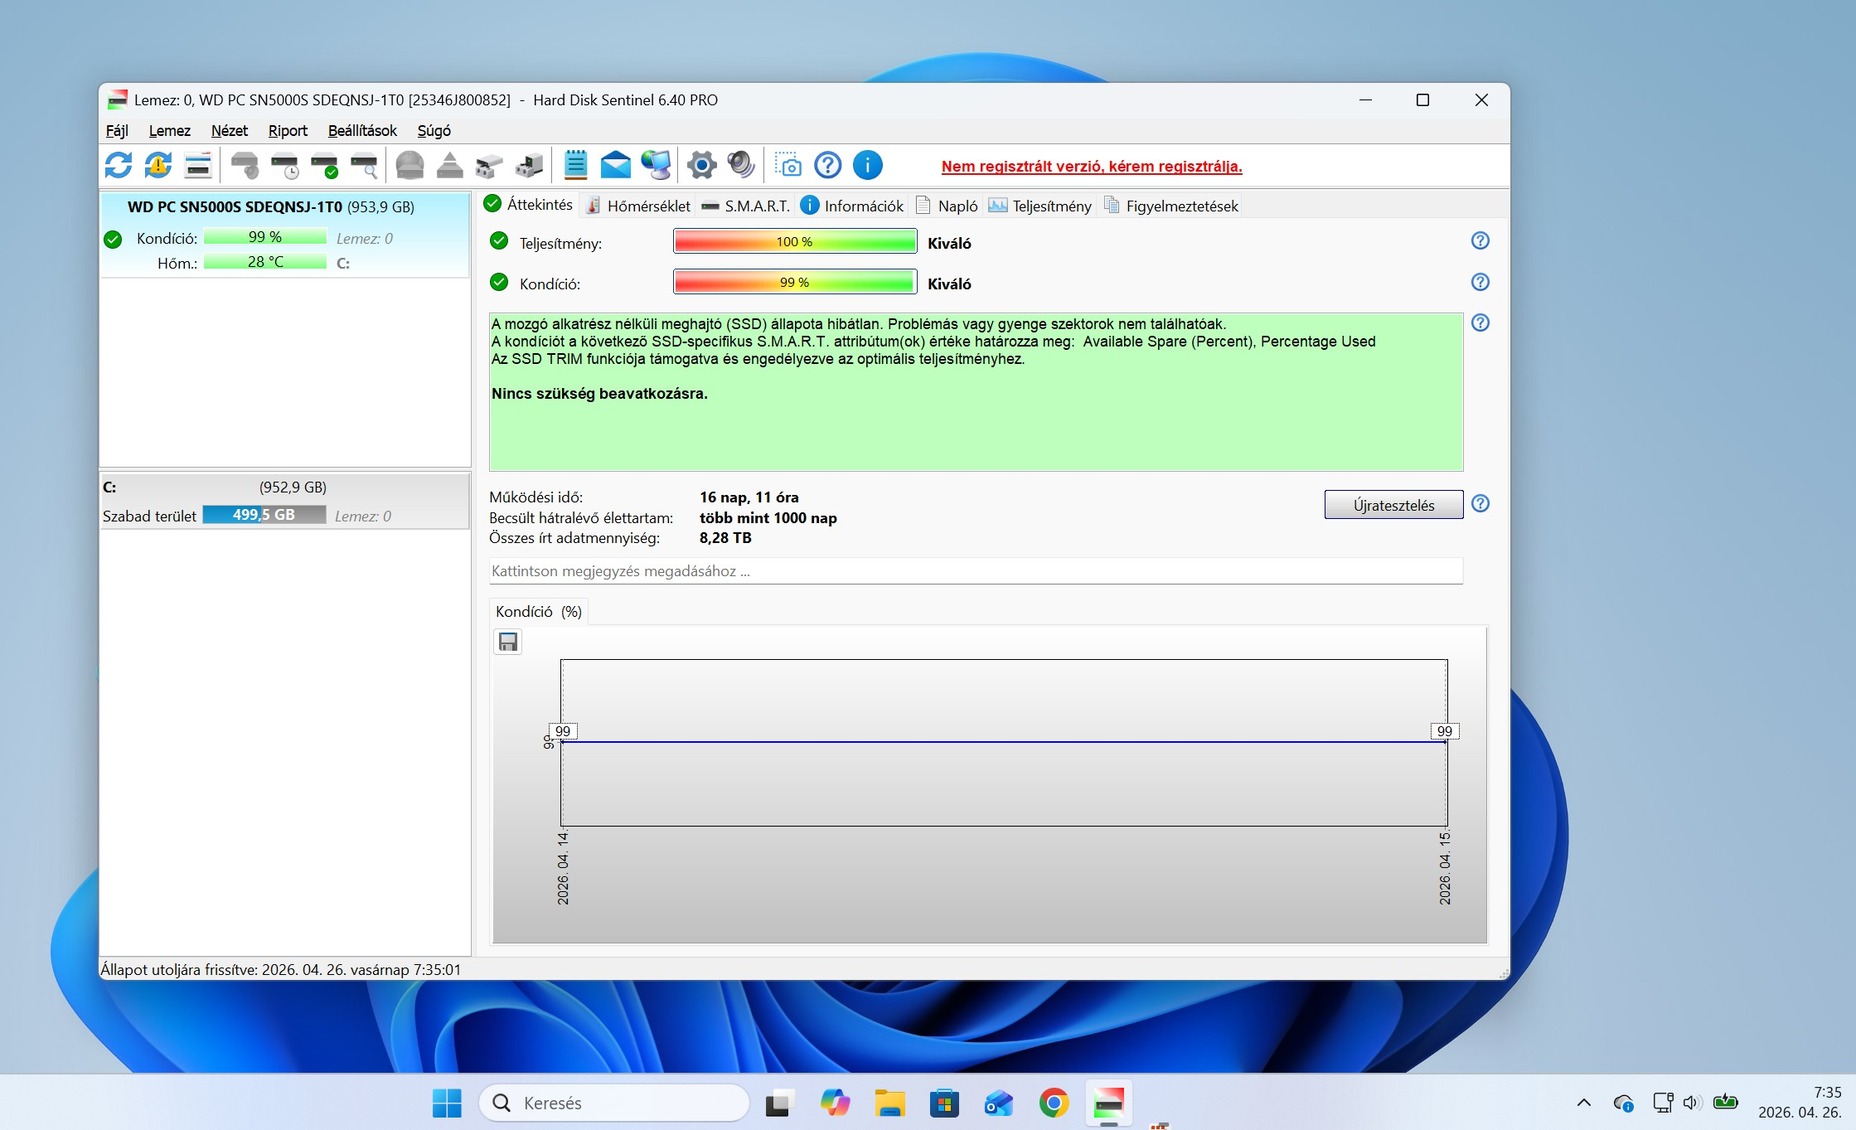This screenshot has height=1130, width=1856.
Task: Click the grey eject-triangle toolbar icon
Action: coord(450,165)
